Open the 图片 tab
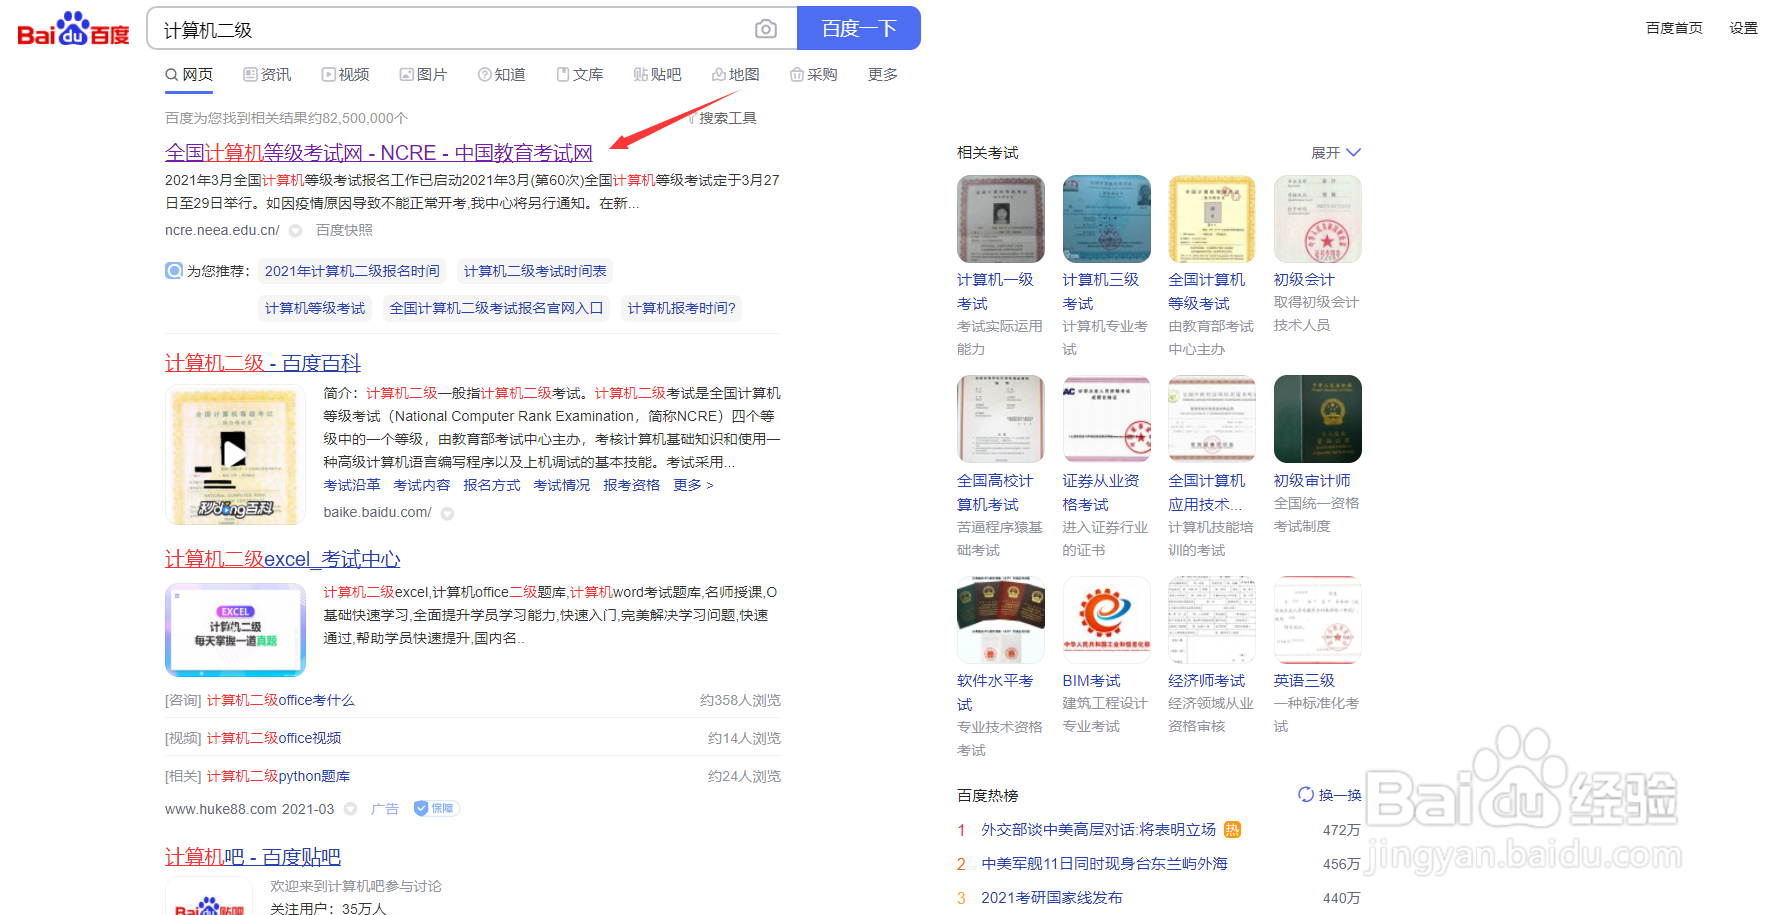Image resolution: width=1778 pixels, height=915 pixels. [x=423, y=75]
